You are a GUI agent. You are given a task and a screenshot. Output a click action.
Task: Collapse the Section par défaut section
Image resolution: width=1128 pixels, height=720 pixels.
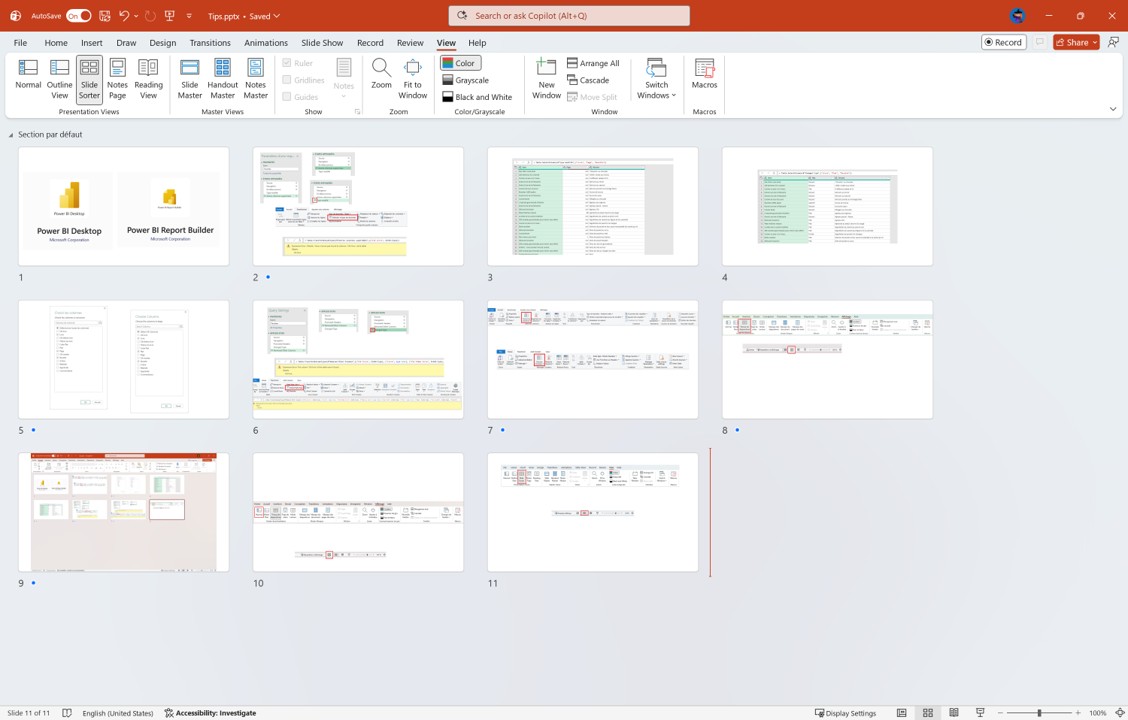11,135
